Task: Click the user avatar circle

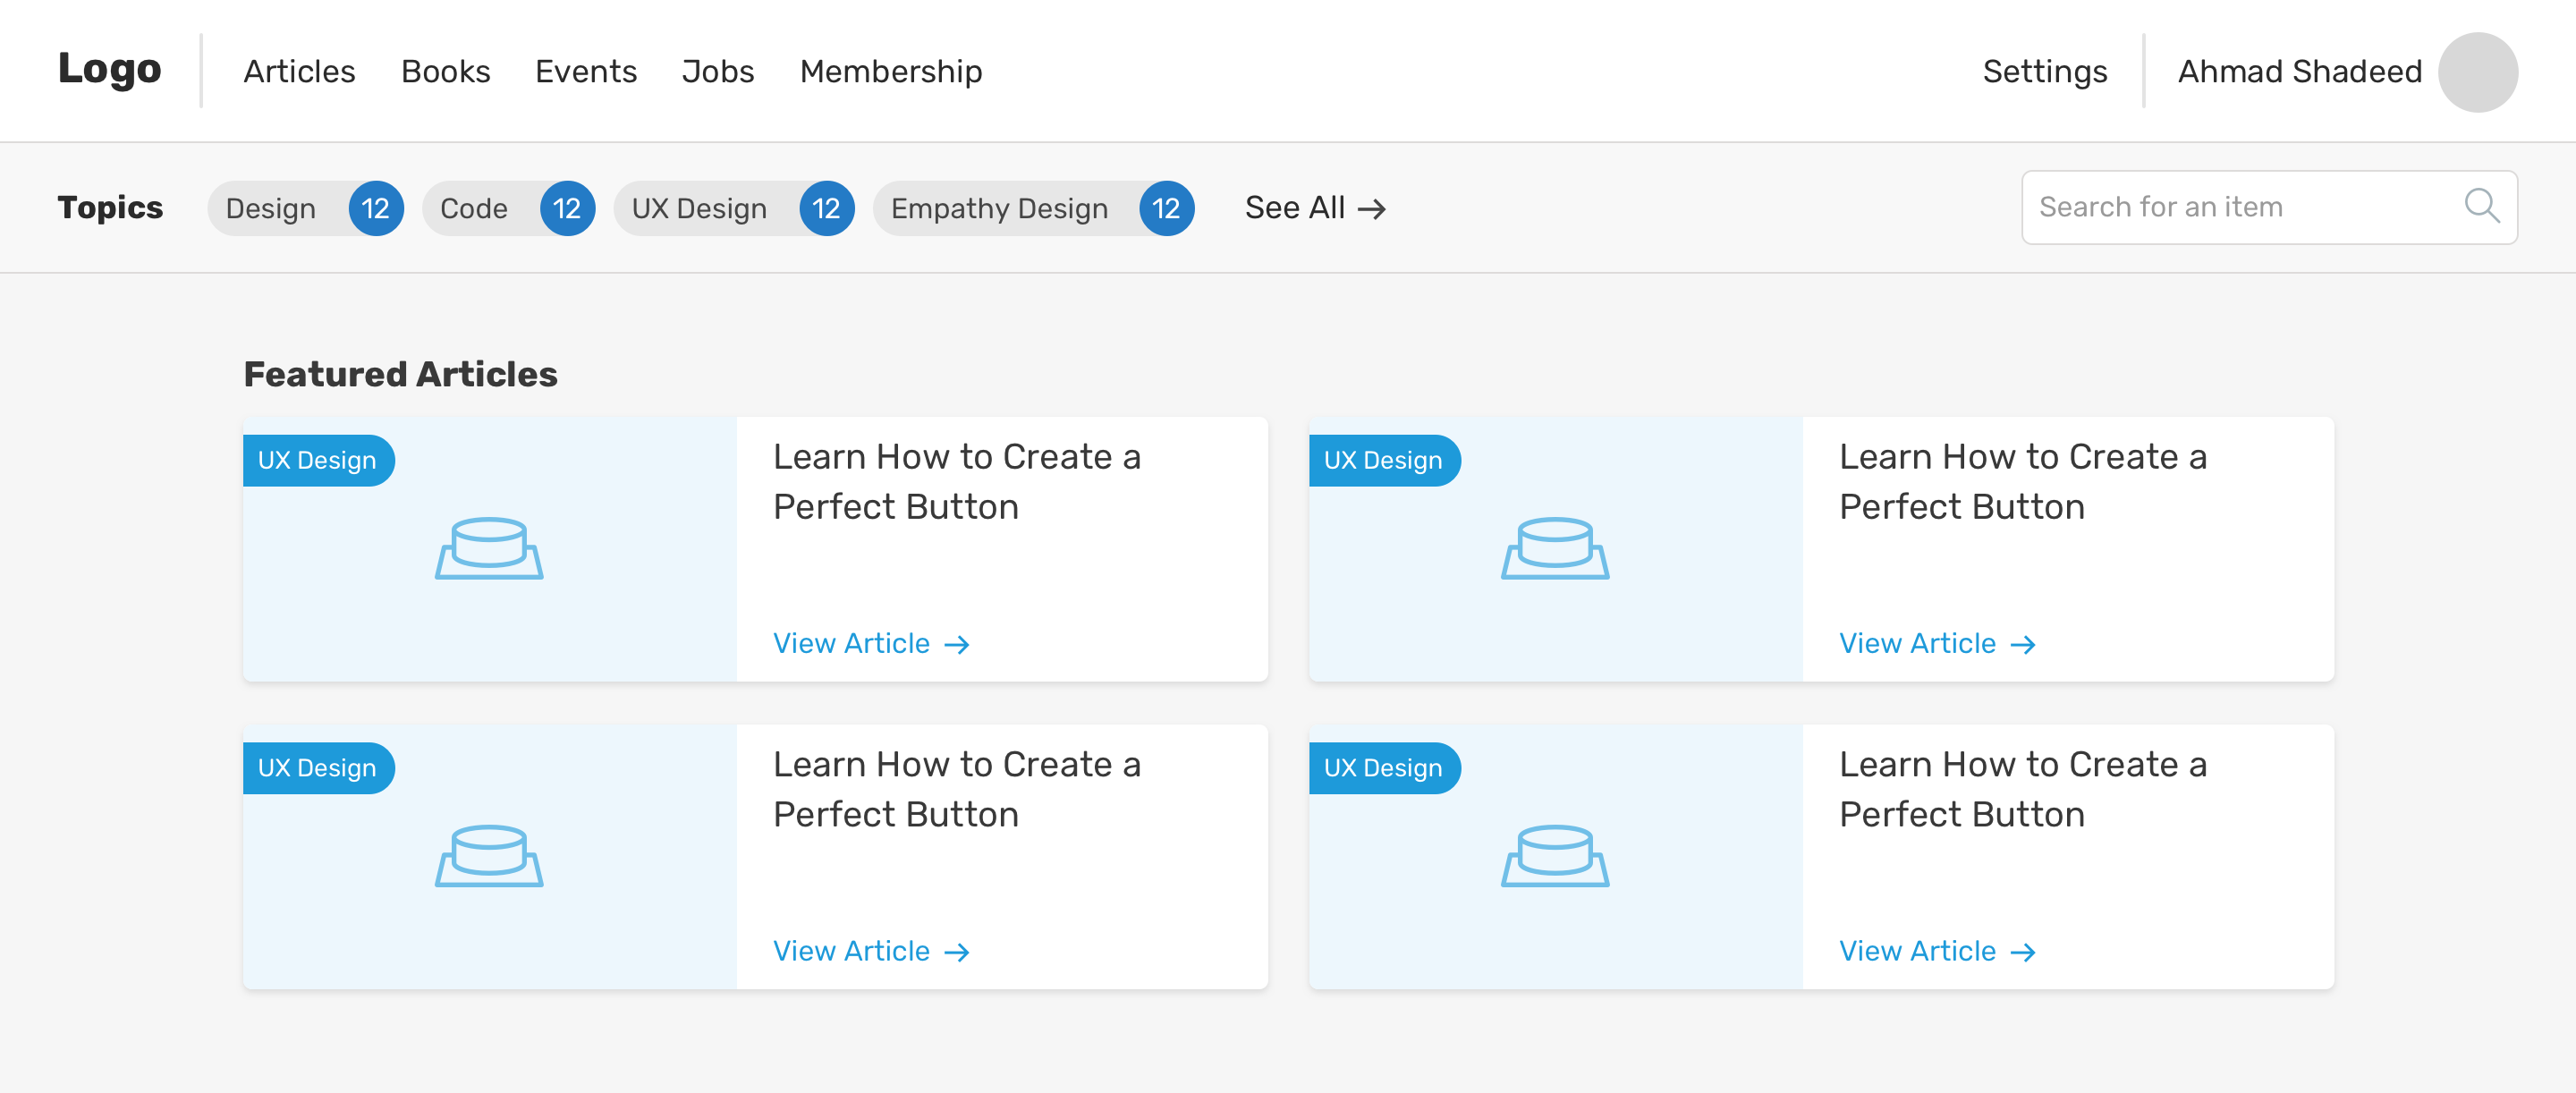Action: 2477,72
